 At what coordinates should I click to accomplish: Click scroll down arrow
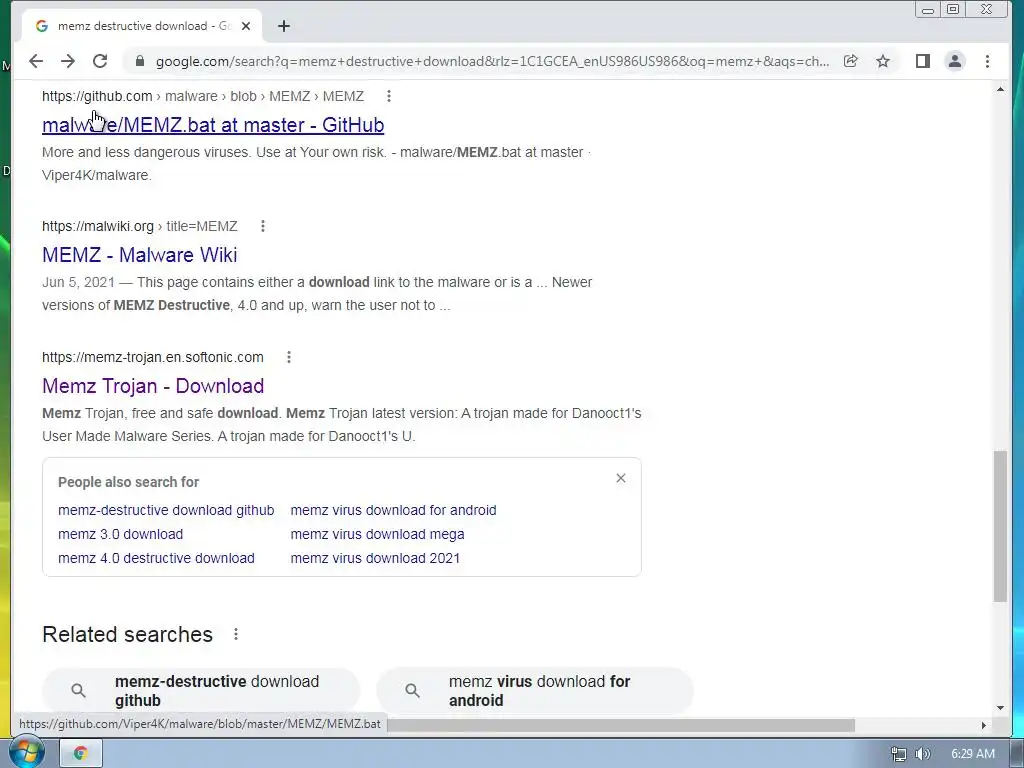(x=1000, y=708)
